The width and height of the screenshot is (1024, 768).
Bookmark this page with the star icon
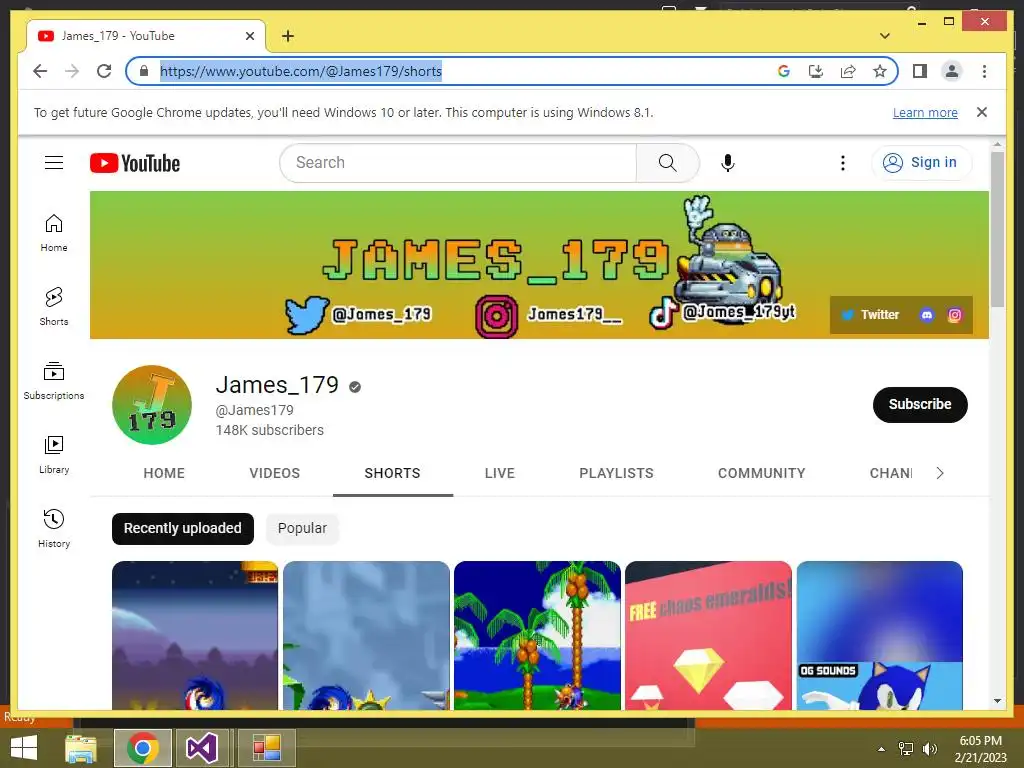pos(880,71)
